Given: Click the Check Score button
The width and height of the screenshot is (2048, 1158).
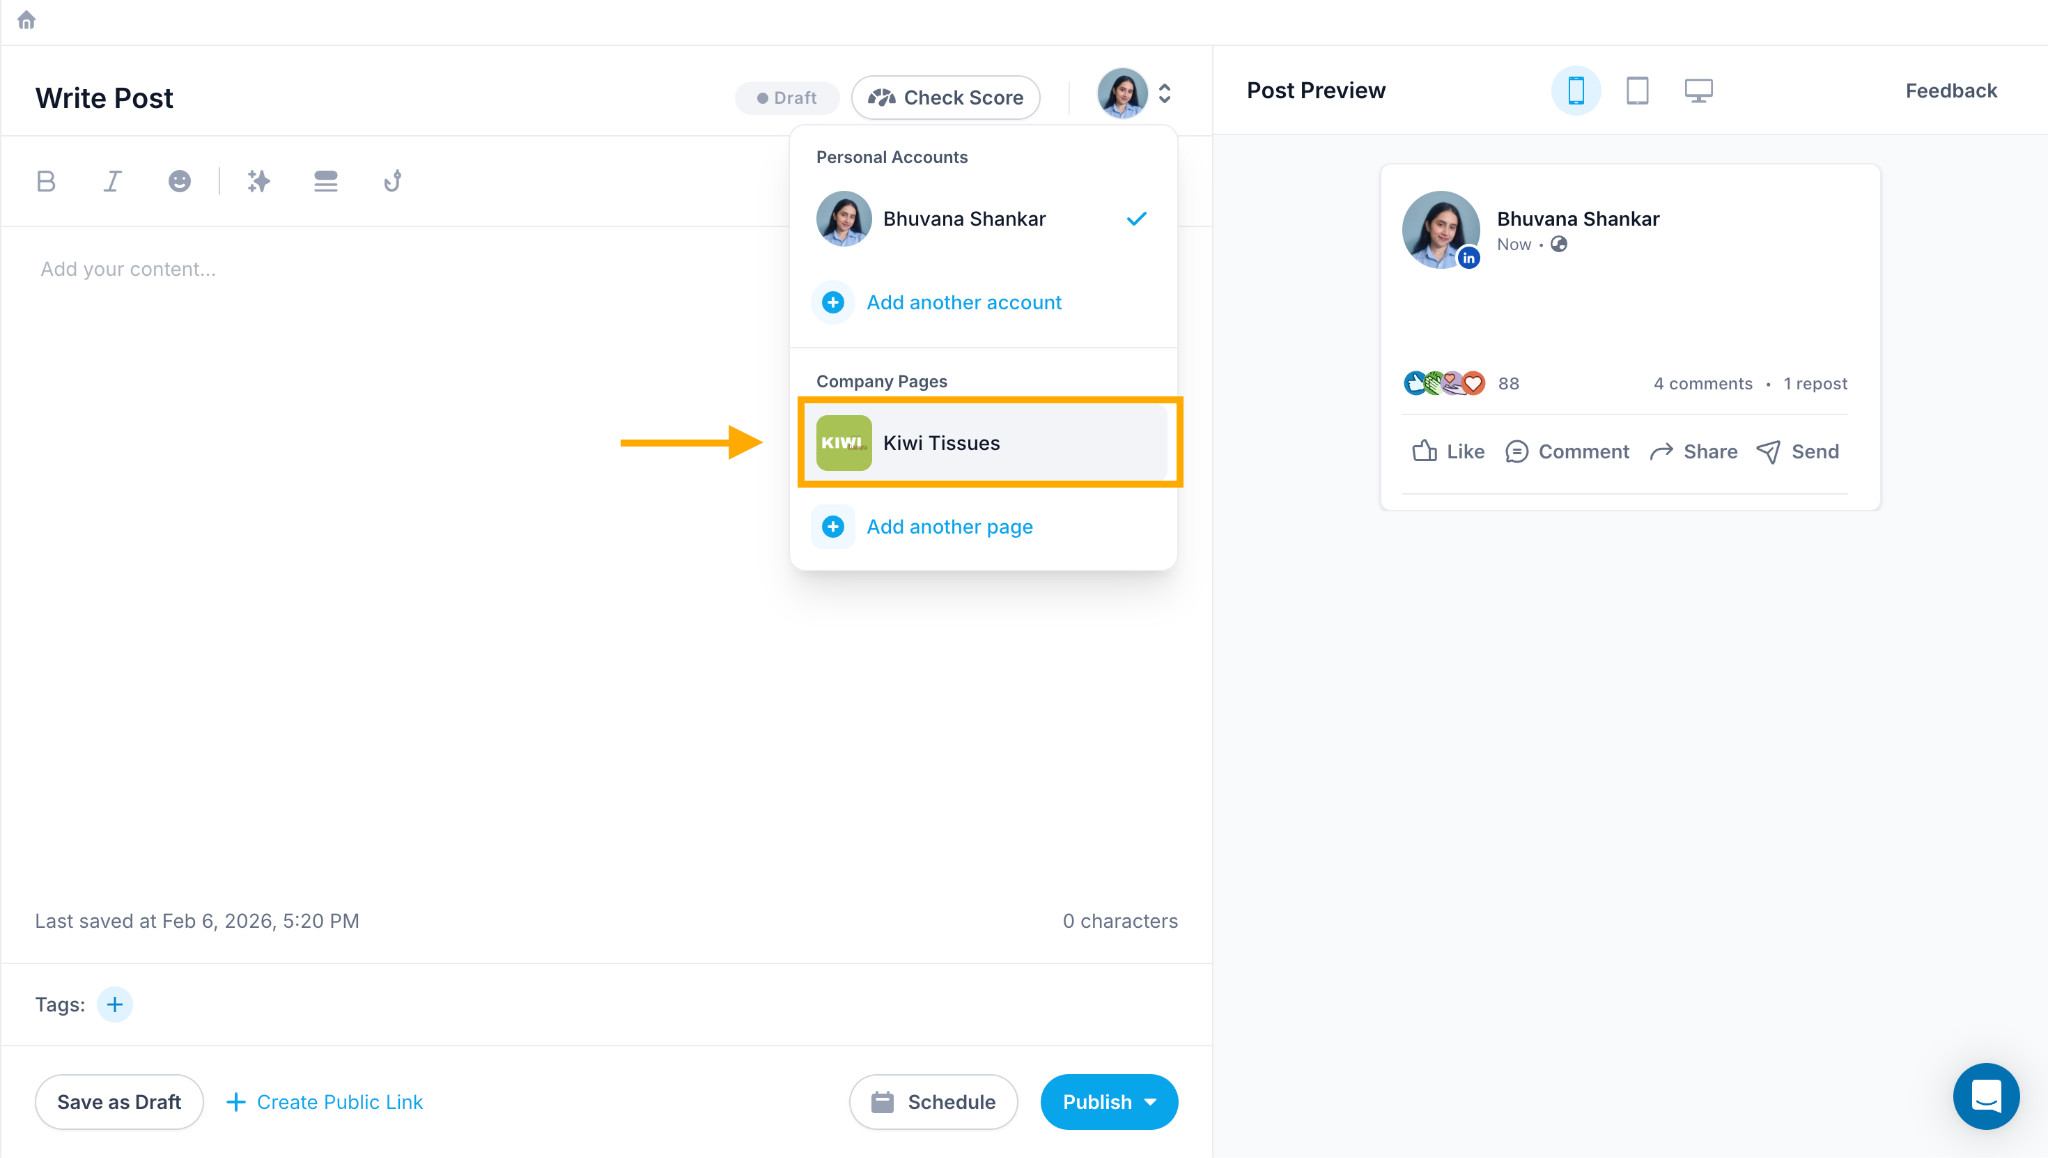Looking at the screenshot, I should pos(945,98).
